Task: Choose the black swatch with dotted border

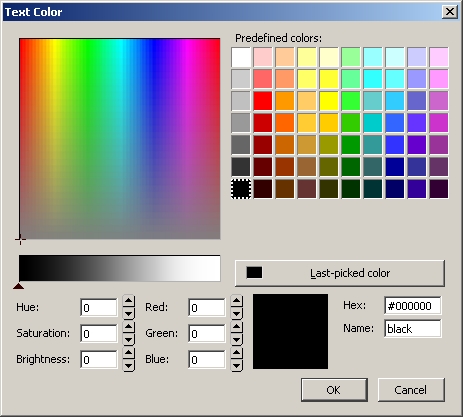Action: pyautogui.click(x=241, y=189)
